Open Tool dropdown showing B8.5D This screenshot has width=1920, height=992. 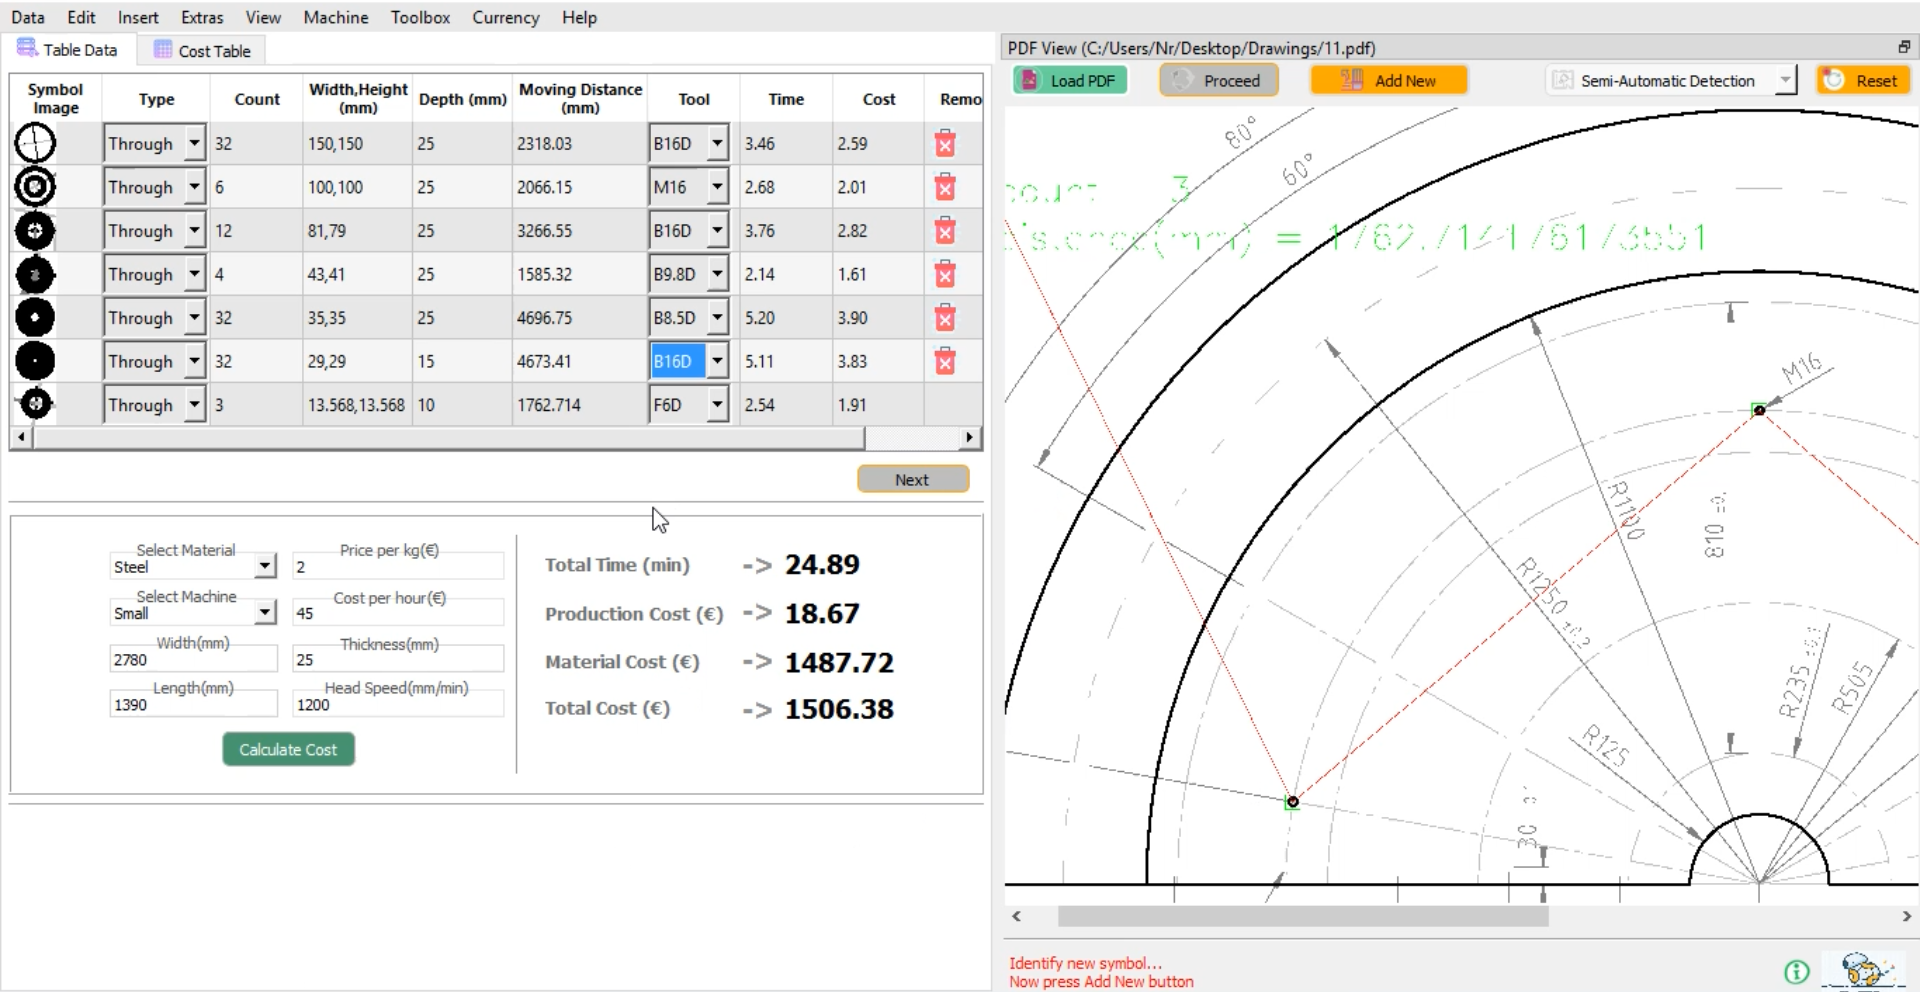(717, 318)
